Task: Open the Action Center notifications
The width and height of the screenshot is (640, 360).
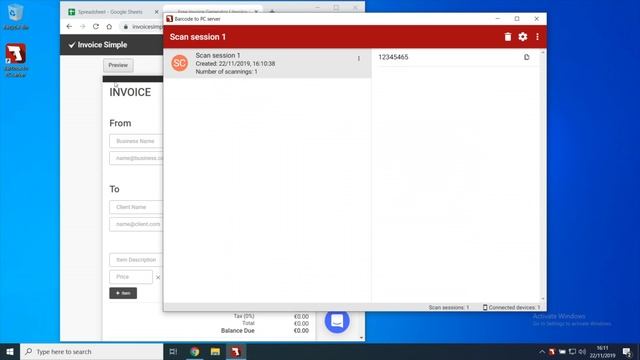Action: [x=627, y=352]
